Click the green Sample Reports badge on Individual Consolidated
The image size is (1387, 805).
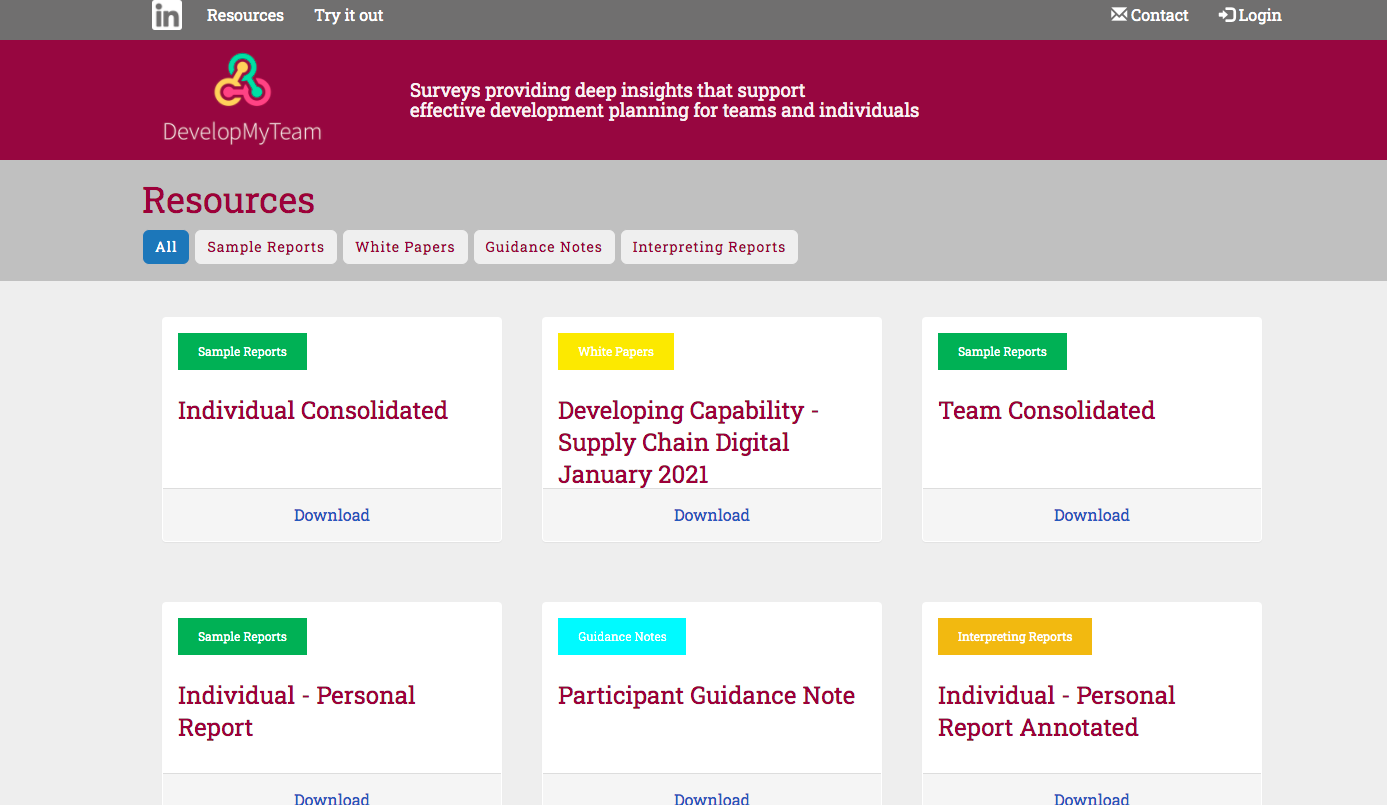242,351
